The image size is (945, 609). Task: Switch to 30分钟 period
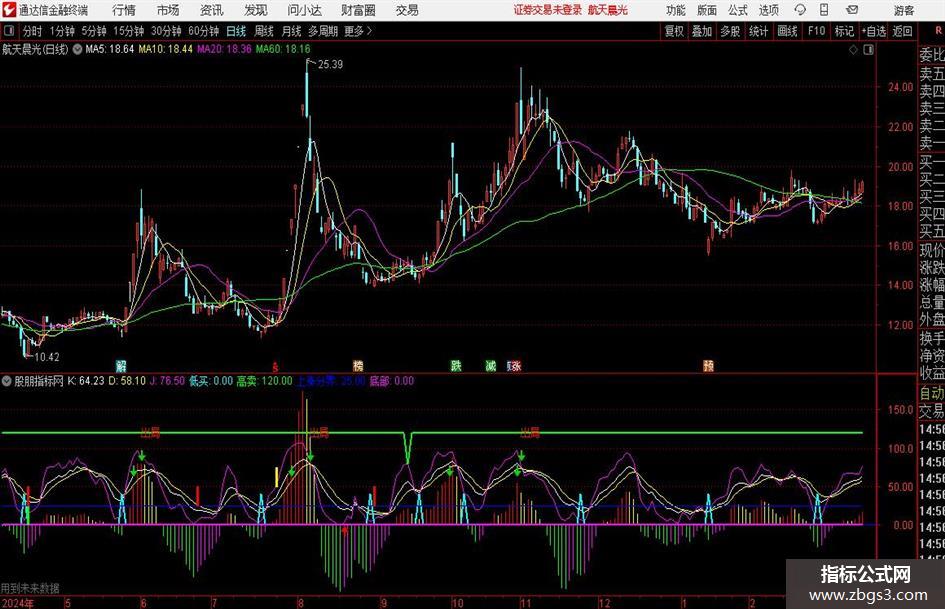point(166,31)
